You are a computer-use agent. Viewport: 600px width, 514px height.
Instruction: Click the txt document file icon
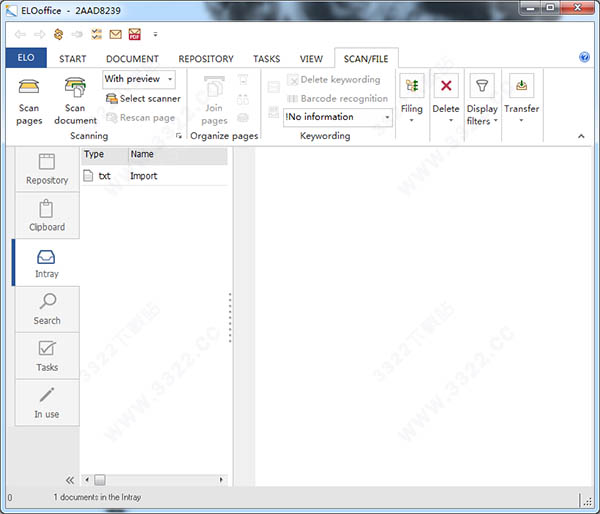pos(88,176)
